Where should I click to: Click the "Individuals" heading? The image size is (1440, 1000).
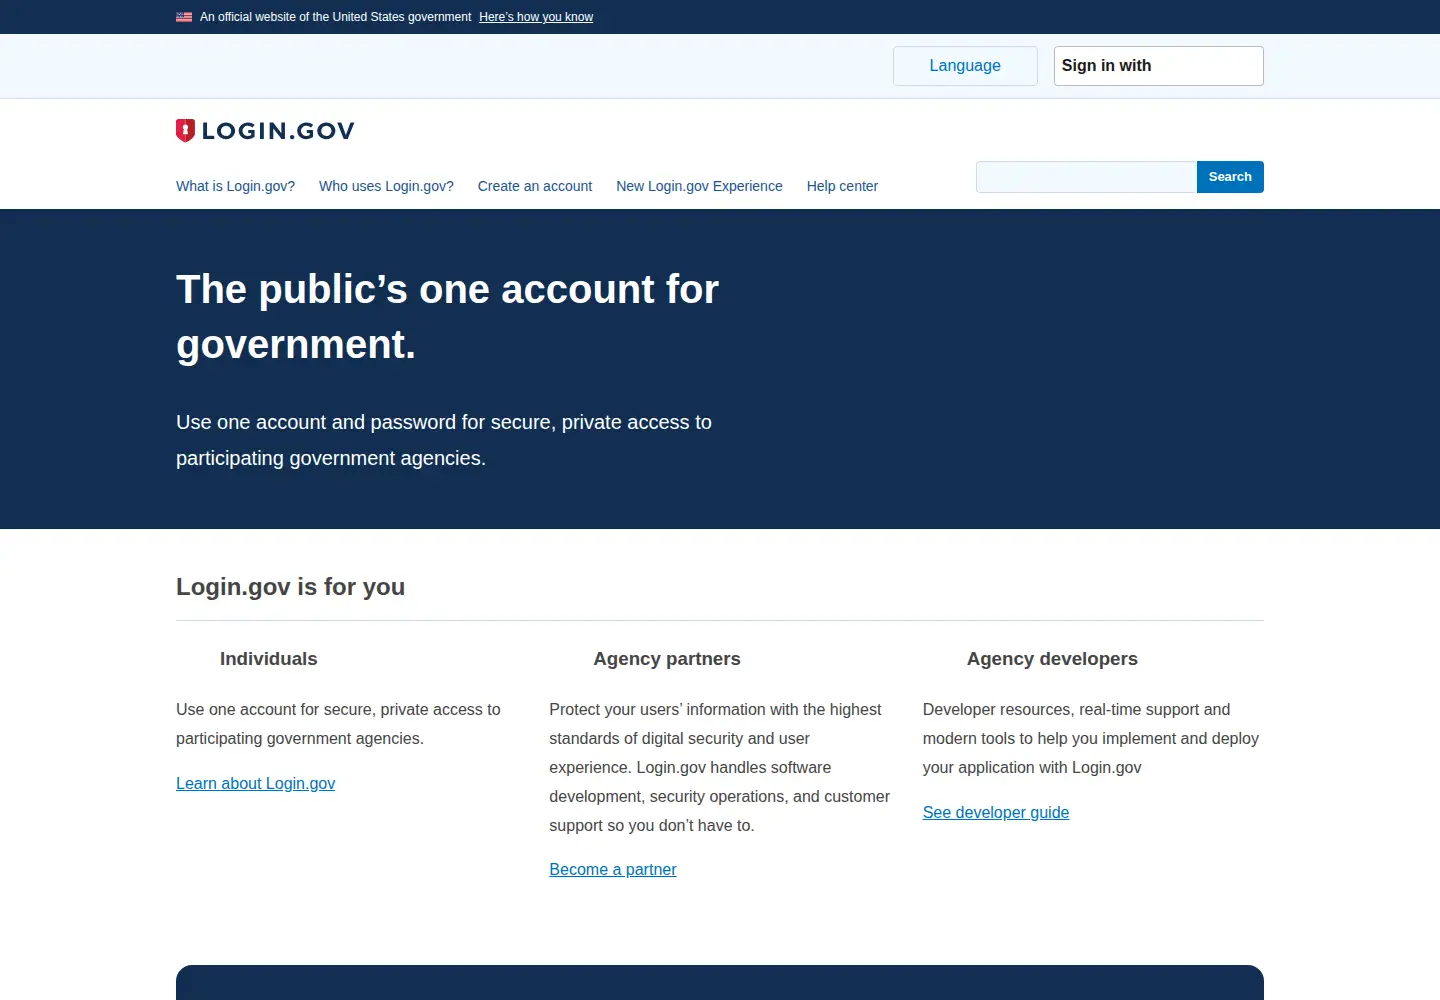click(x=268, y=659)
